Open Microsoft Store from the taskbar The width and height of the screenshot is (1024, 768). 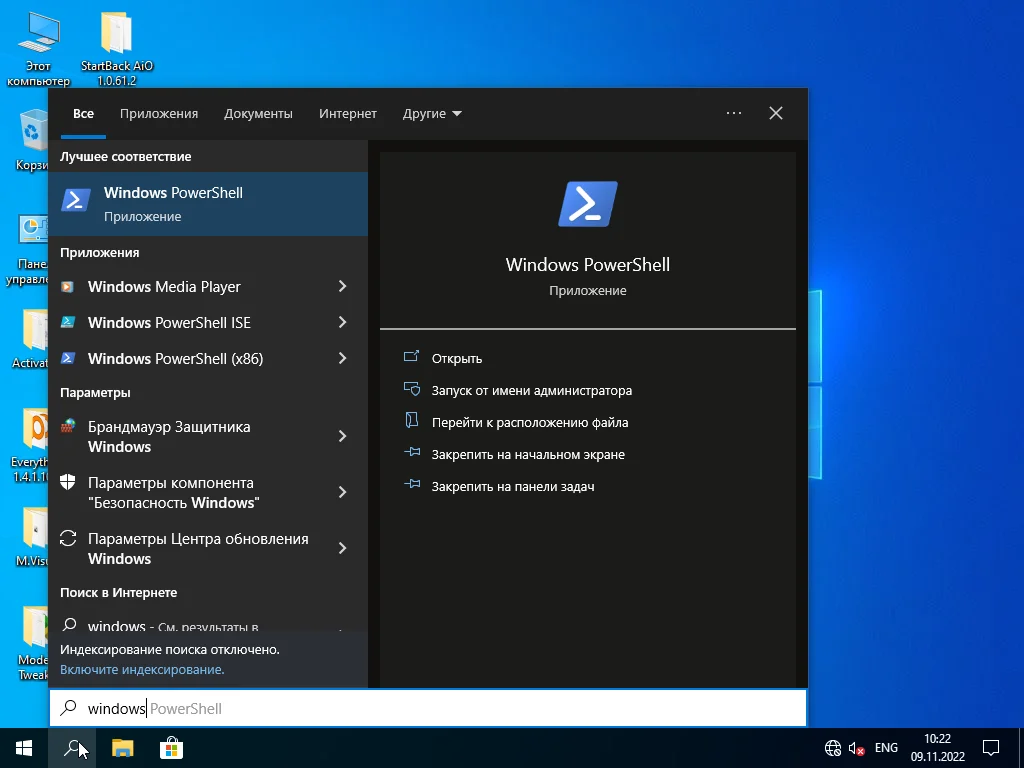[171, 748]
